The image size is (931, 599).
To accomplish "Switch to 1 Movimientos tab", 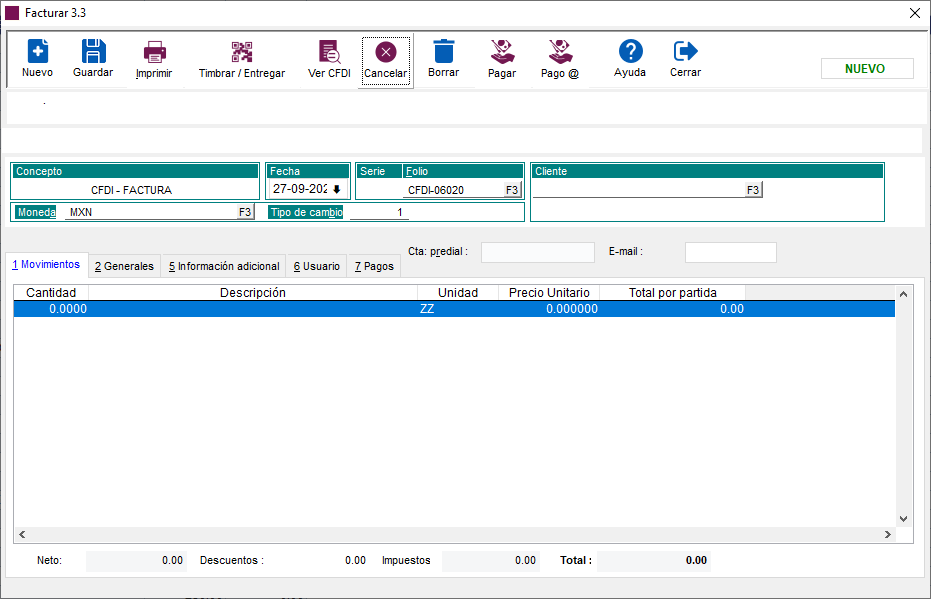I will pyautogui.click(x=46, y=264).
